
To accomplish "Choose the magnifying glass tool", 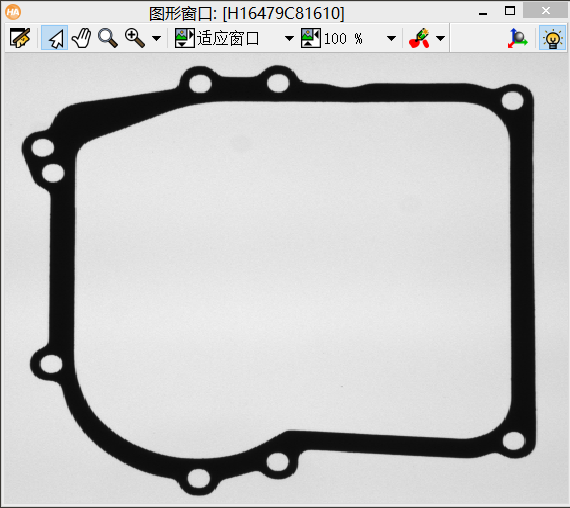I will coord(108,38).
